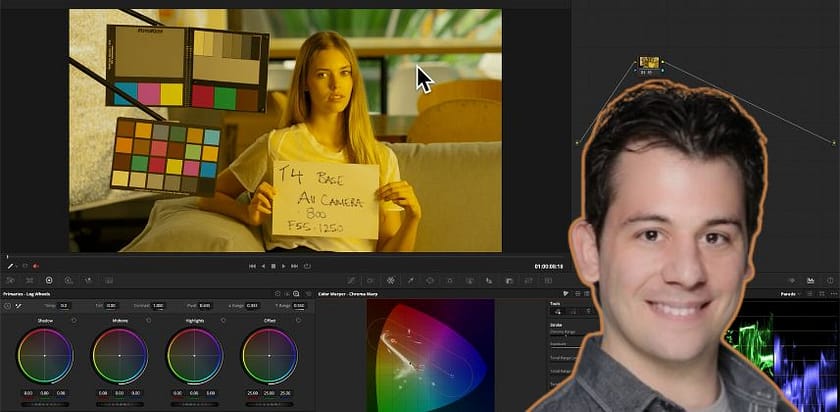Open the Qualifier eyedropper palette
This screenshot has width=840, height=412.
(x=411, y=280)
